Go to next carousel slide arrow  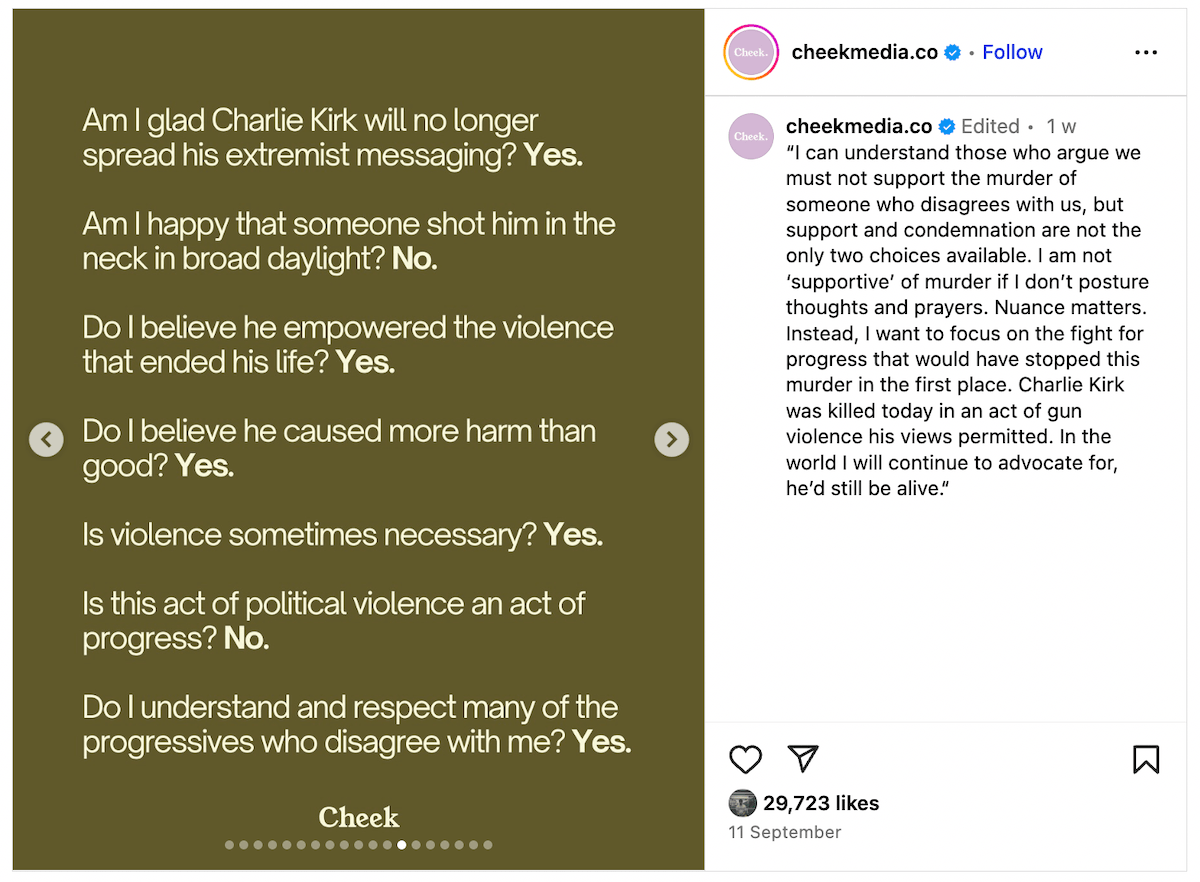671,439
